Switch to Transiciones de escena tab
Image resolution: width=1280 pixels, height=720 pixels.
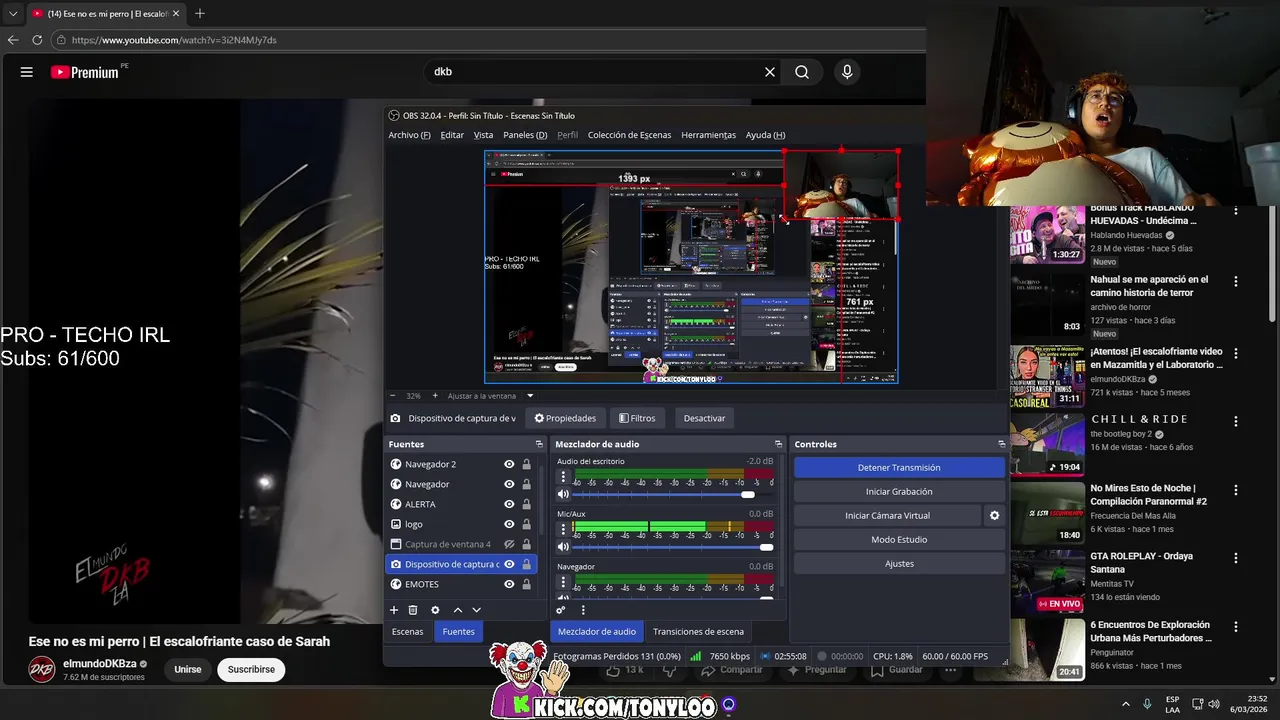pyautogui.click(x=698, y=632)
